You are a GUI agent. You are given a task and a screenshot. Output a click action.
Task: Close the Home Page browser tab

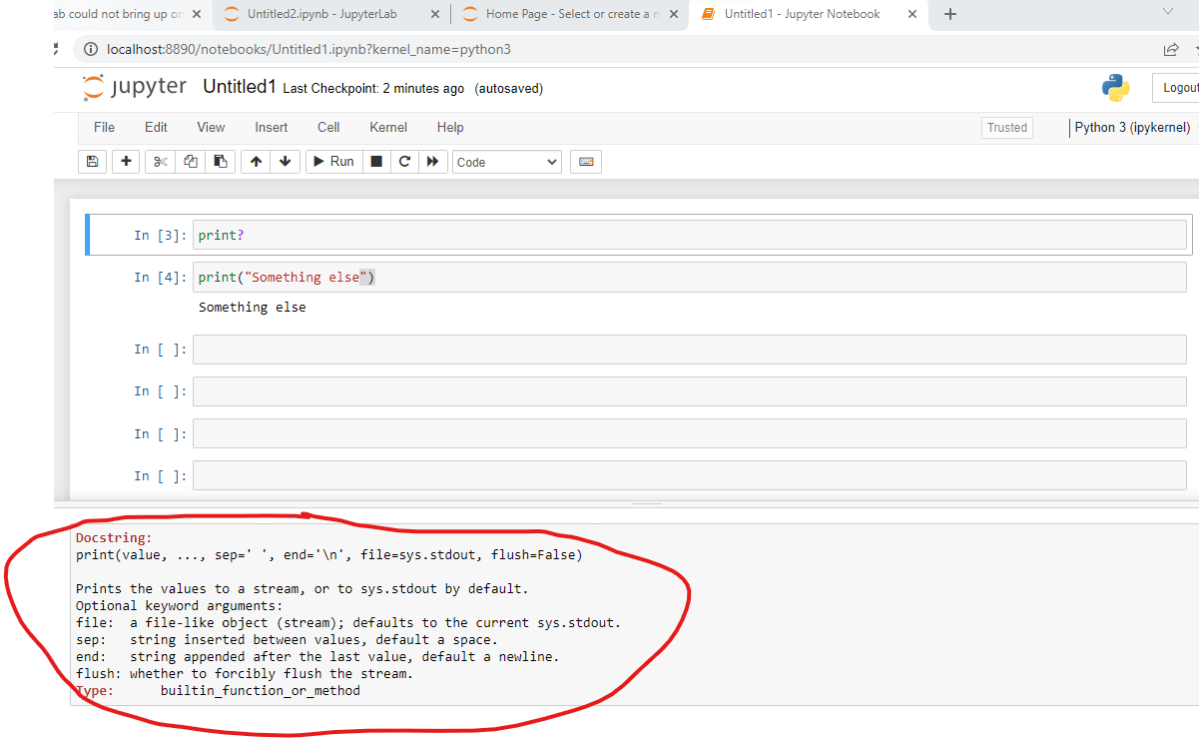(x=674, y=14)
